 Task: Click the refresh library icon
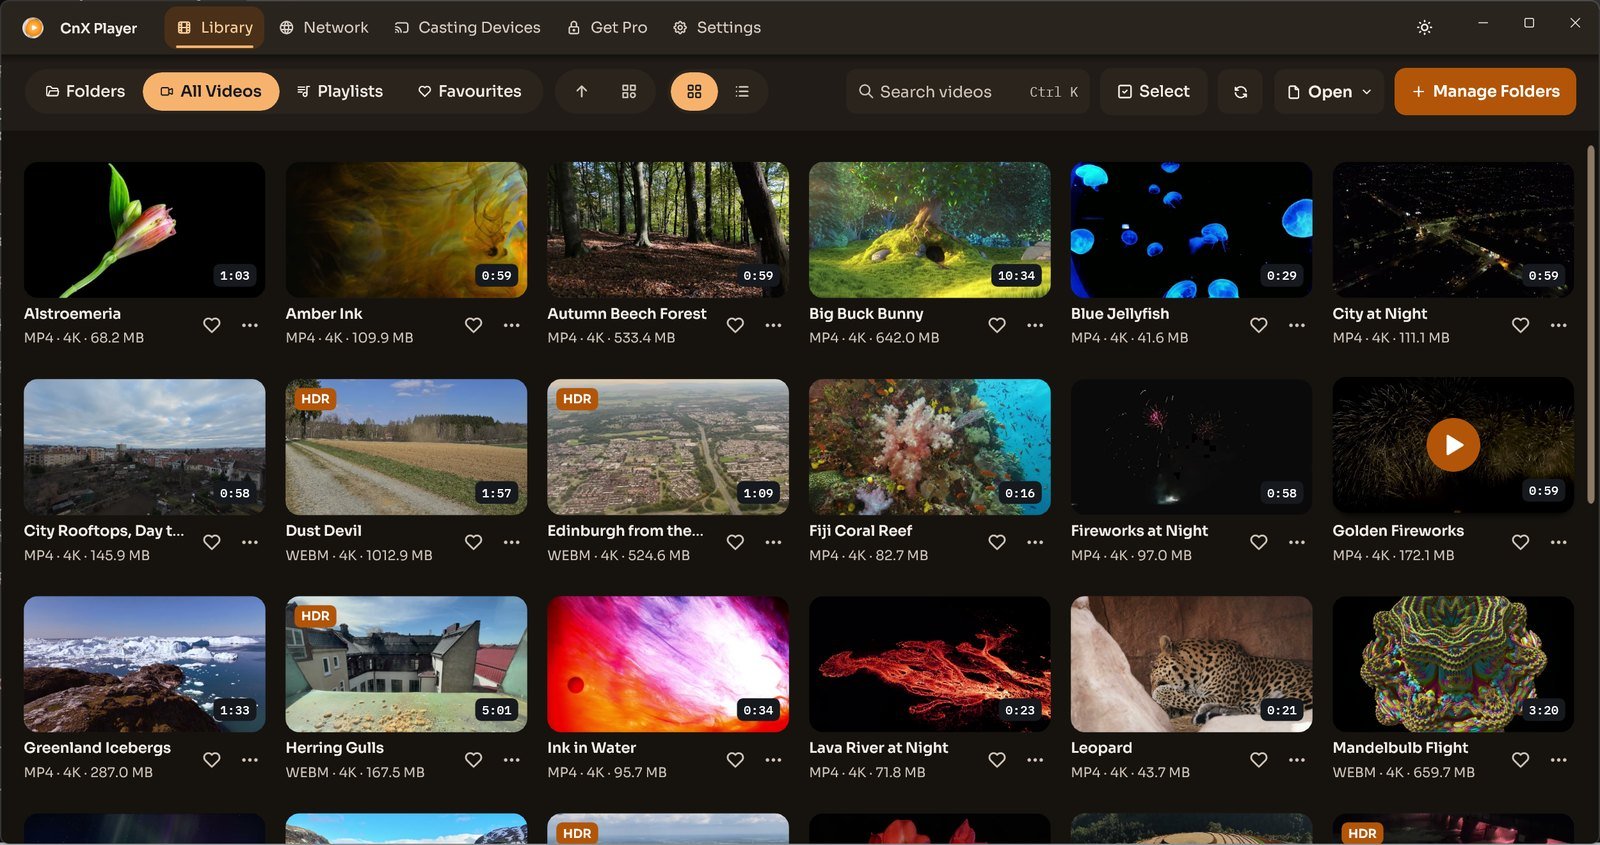(1240, 91)
